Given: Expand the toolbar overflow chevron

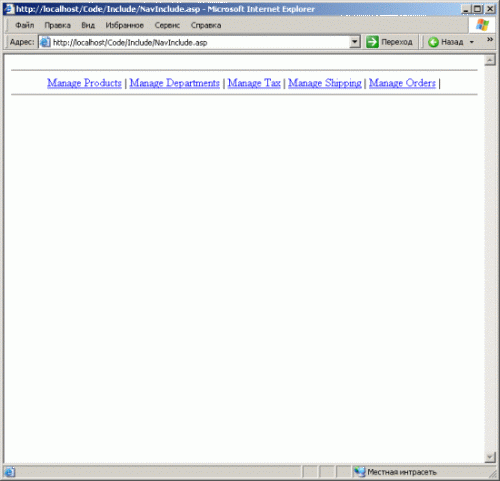Looking at the screenshot, I should tap(489, 39).
